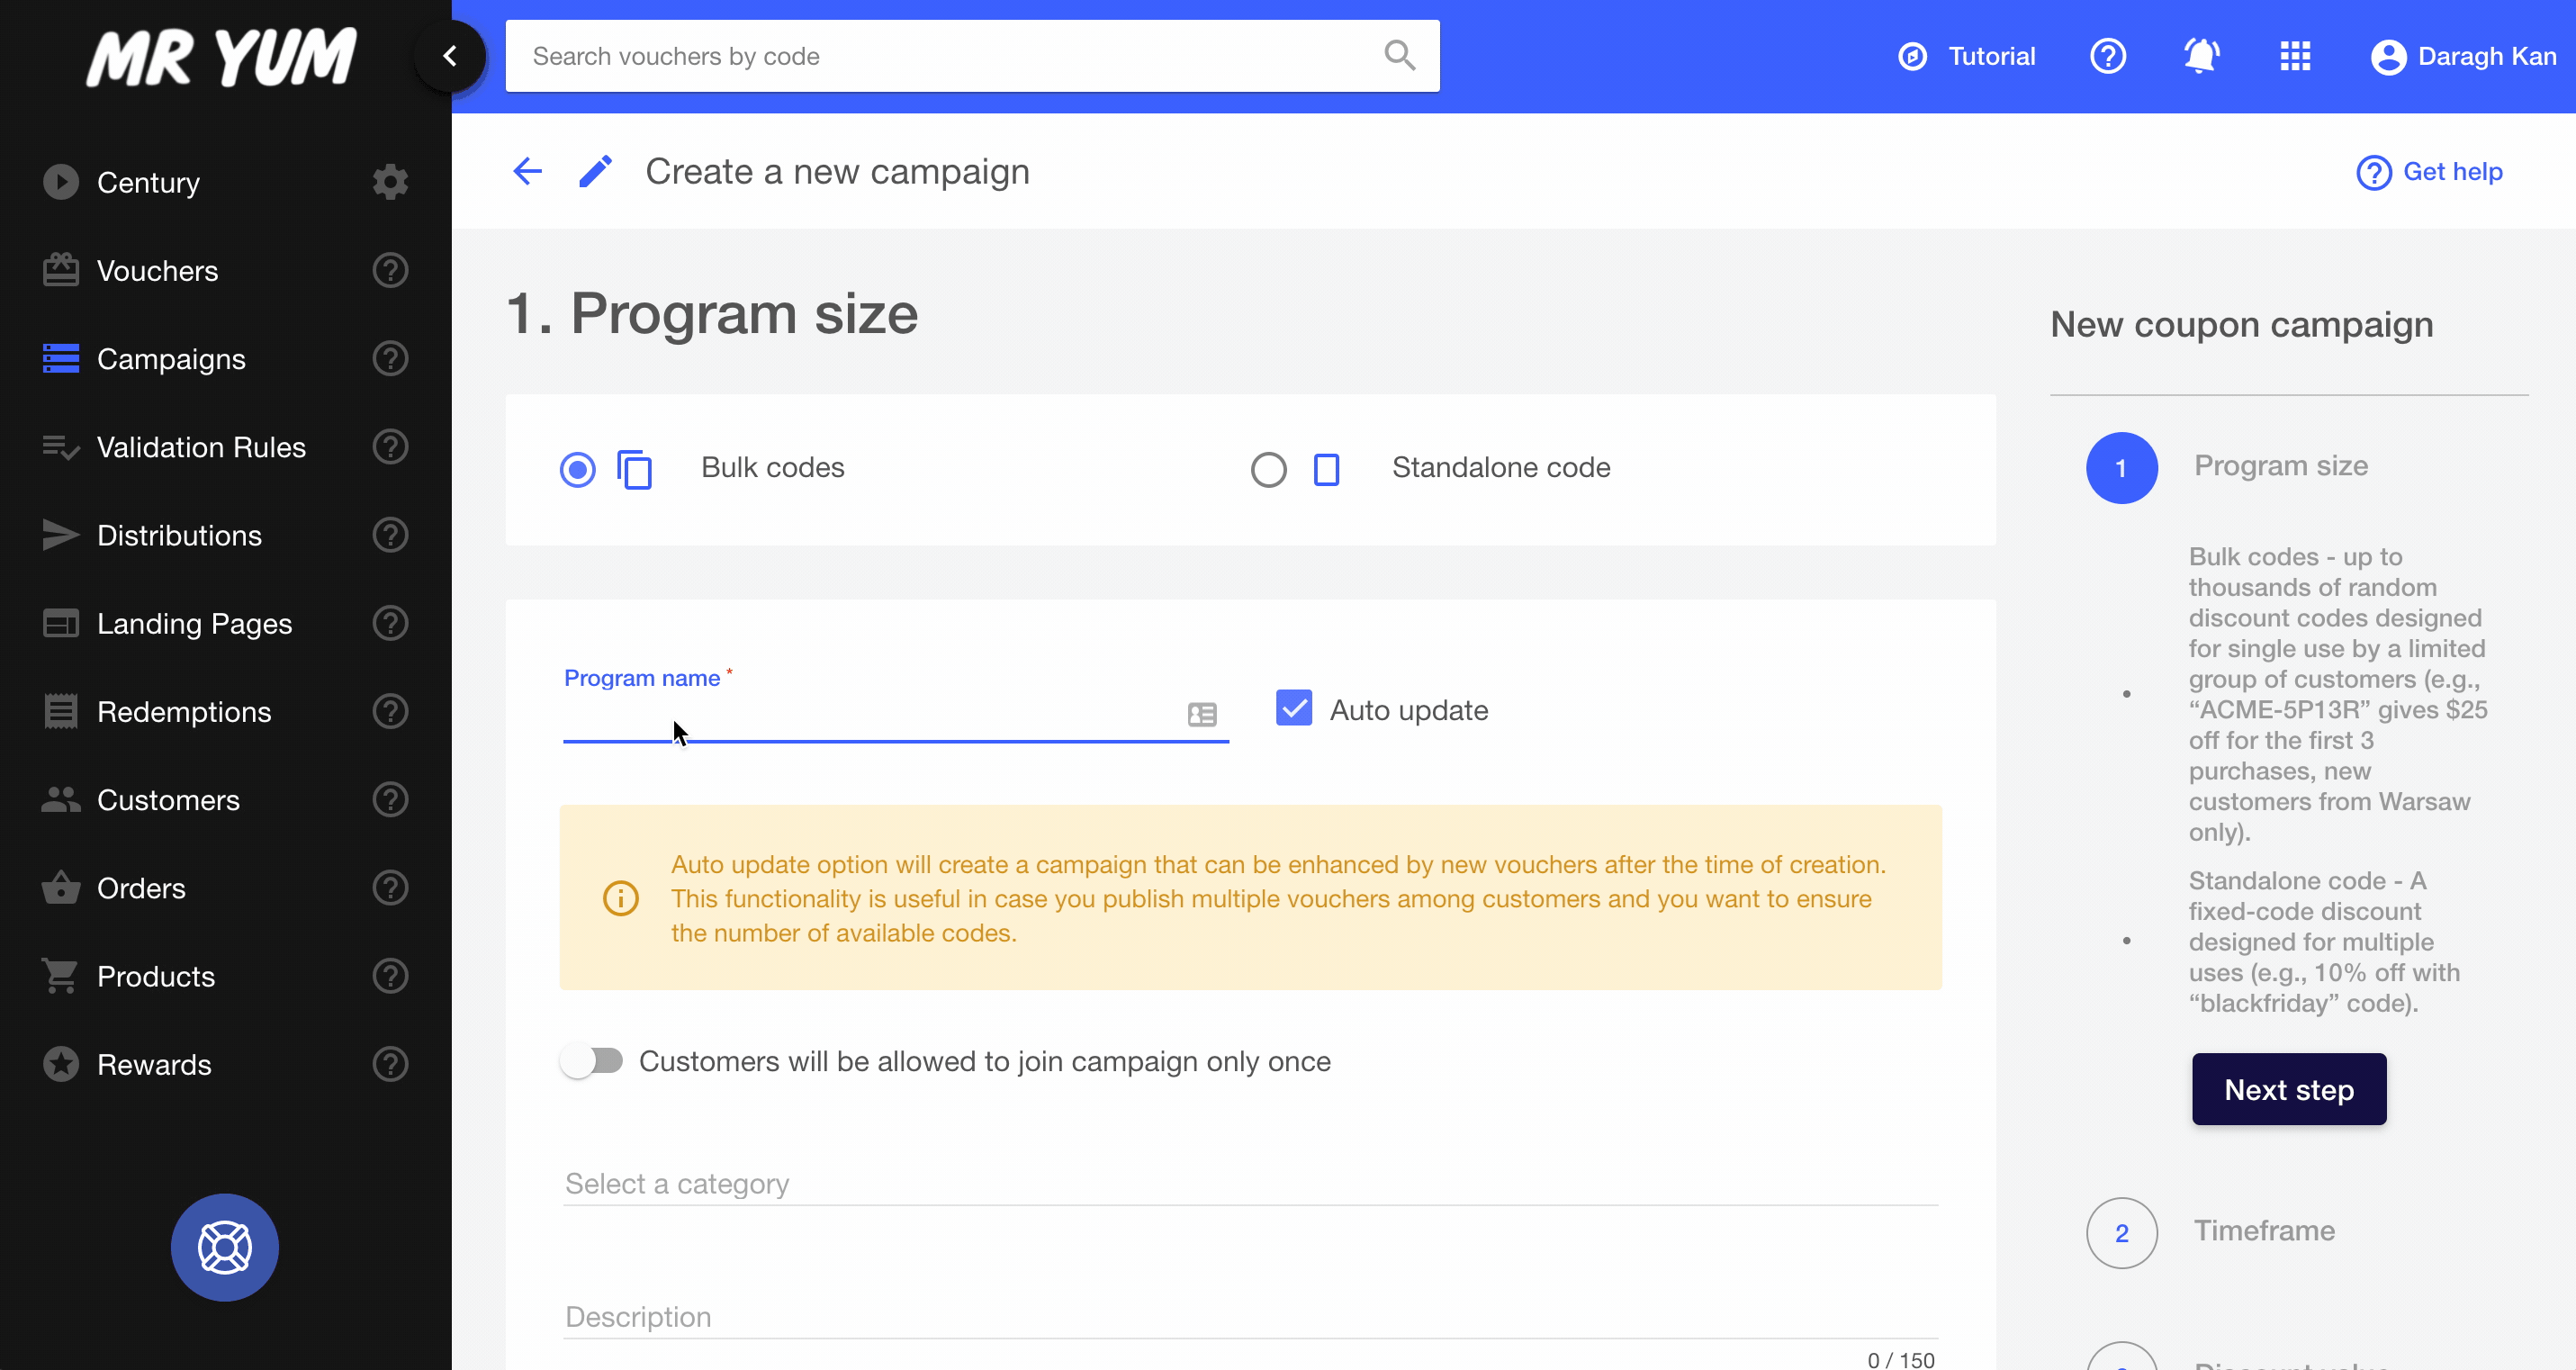Click the '0 / 150' character counter
This screenshot has height=1370, width=2576.
coord(1900,1359)
